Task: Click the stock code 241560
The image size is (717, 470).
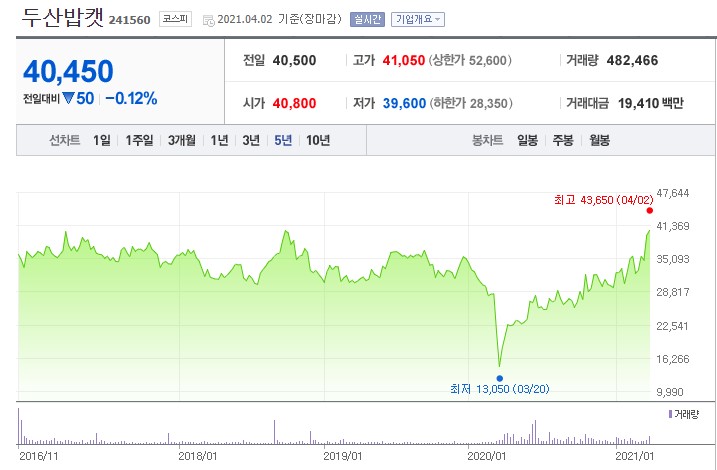Action: coord(129,20)
